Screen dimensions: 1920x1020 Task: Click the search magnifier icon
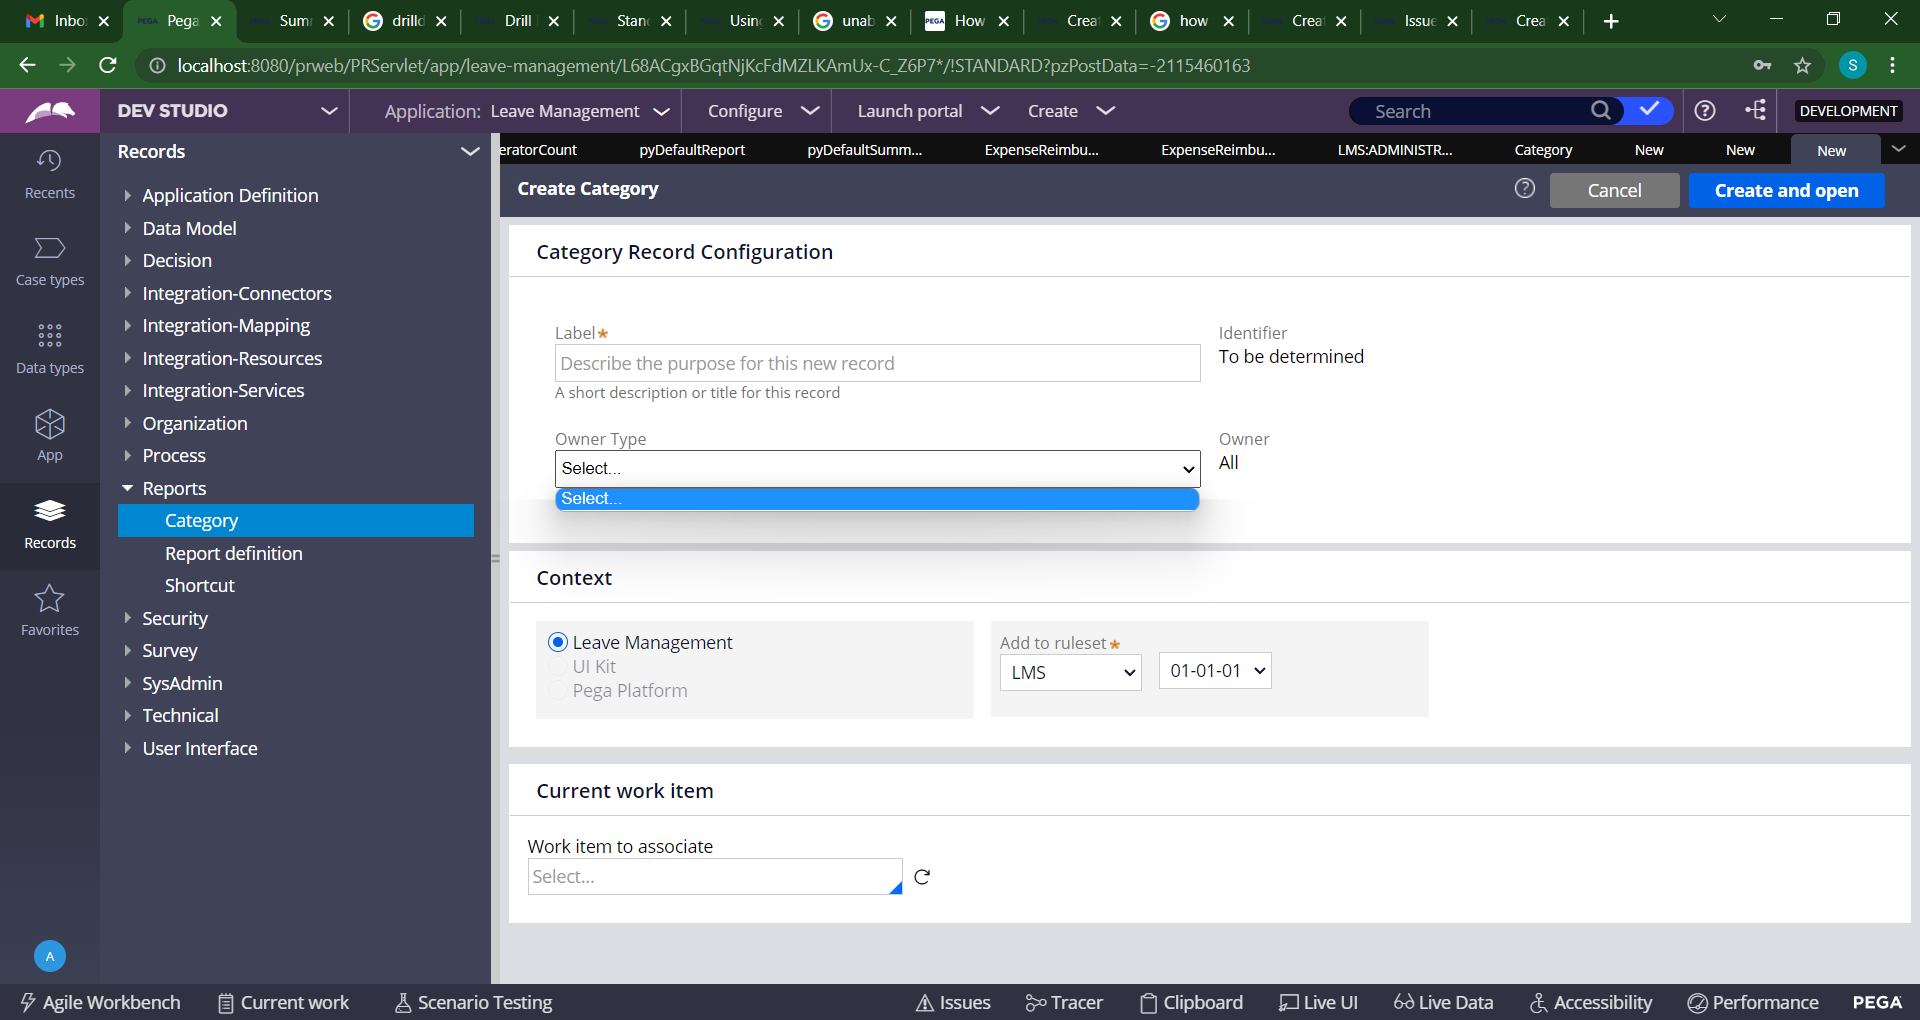click(1600, 111)
